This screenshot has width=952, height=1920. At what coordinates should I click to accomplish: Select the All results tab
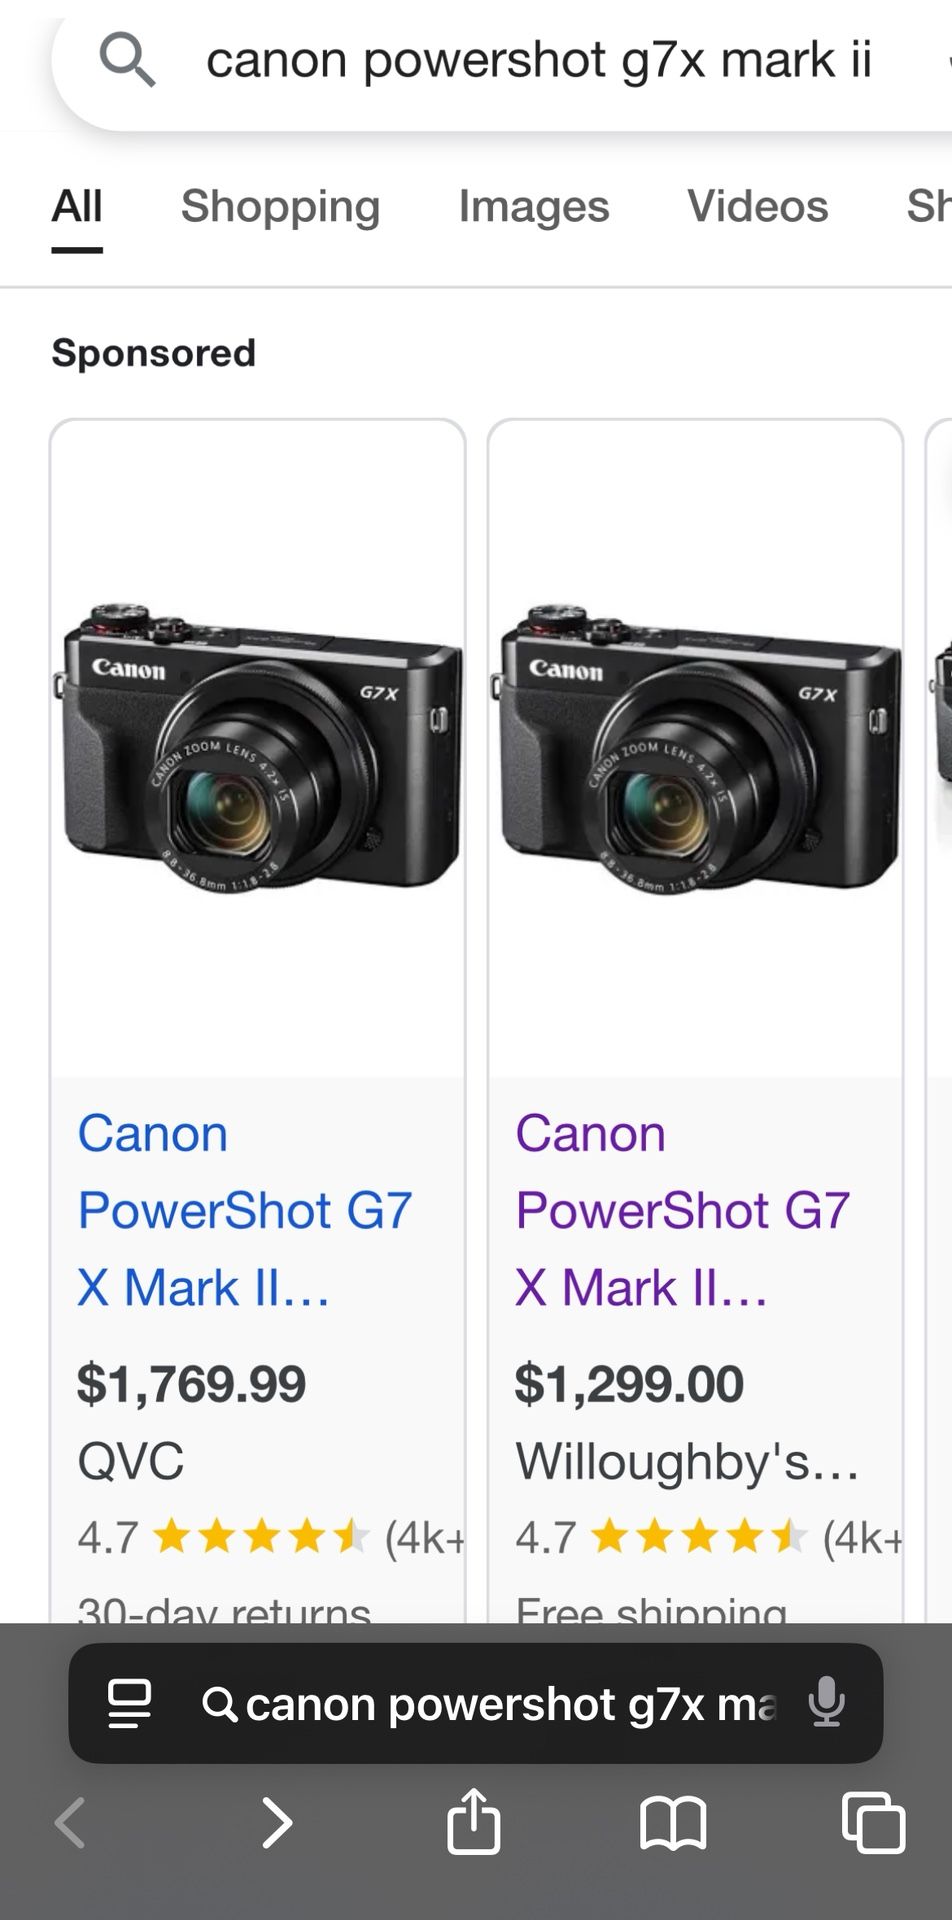pos(77,207)
